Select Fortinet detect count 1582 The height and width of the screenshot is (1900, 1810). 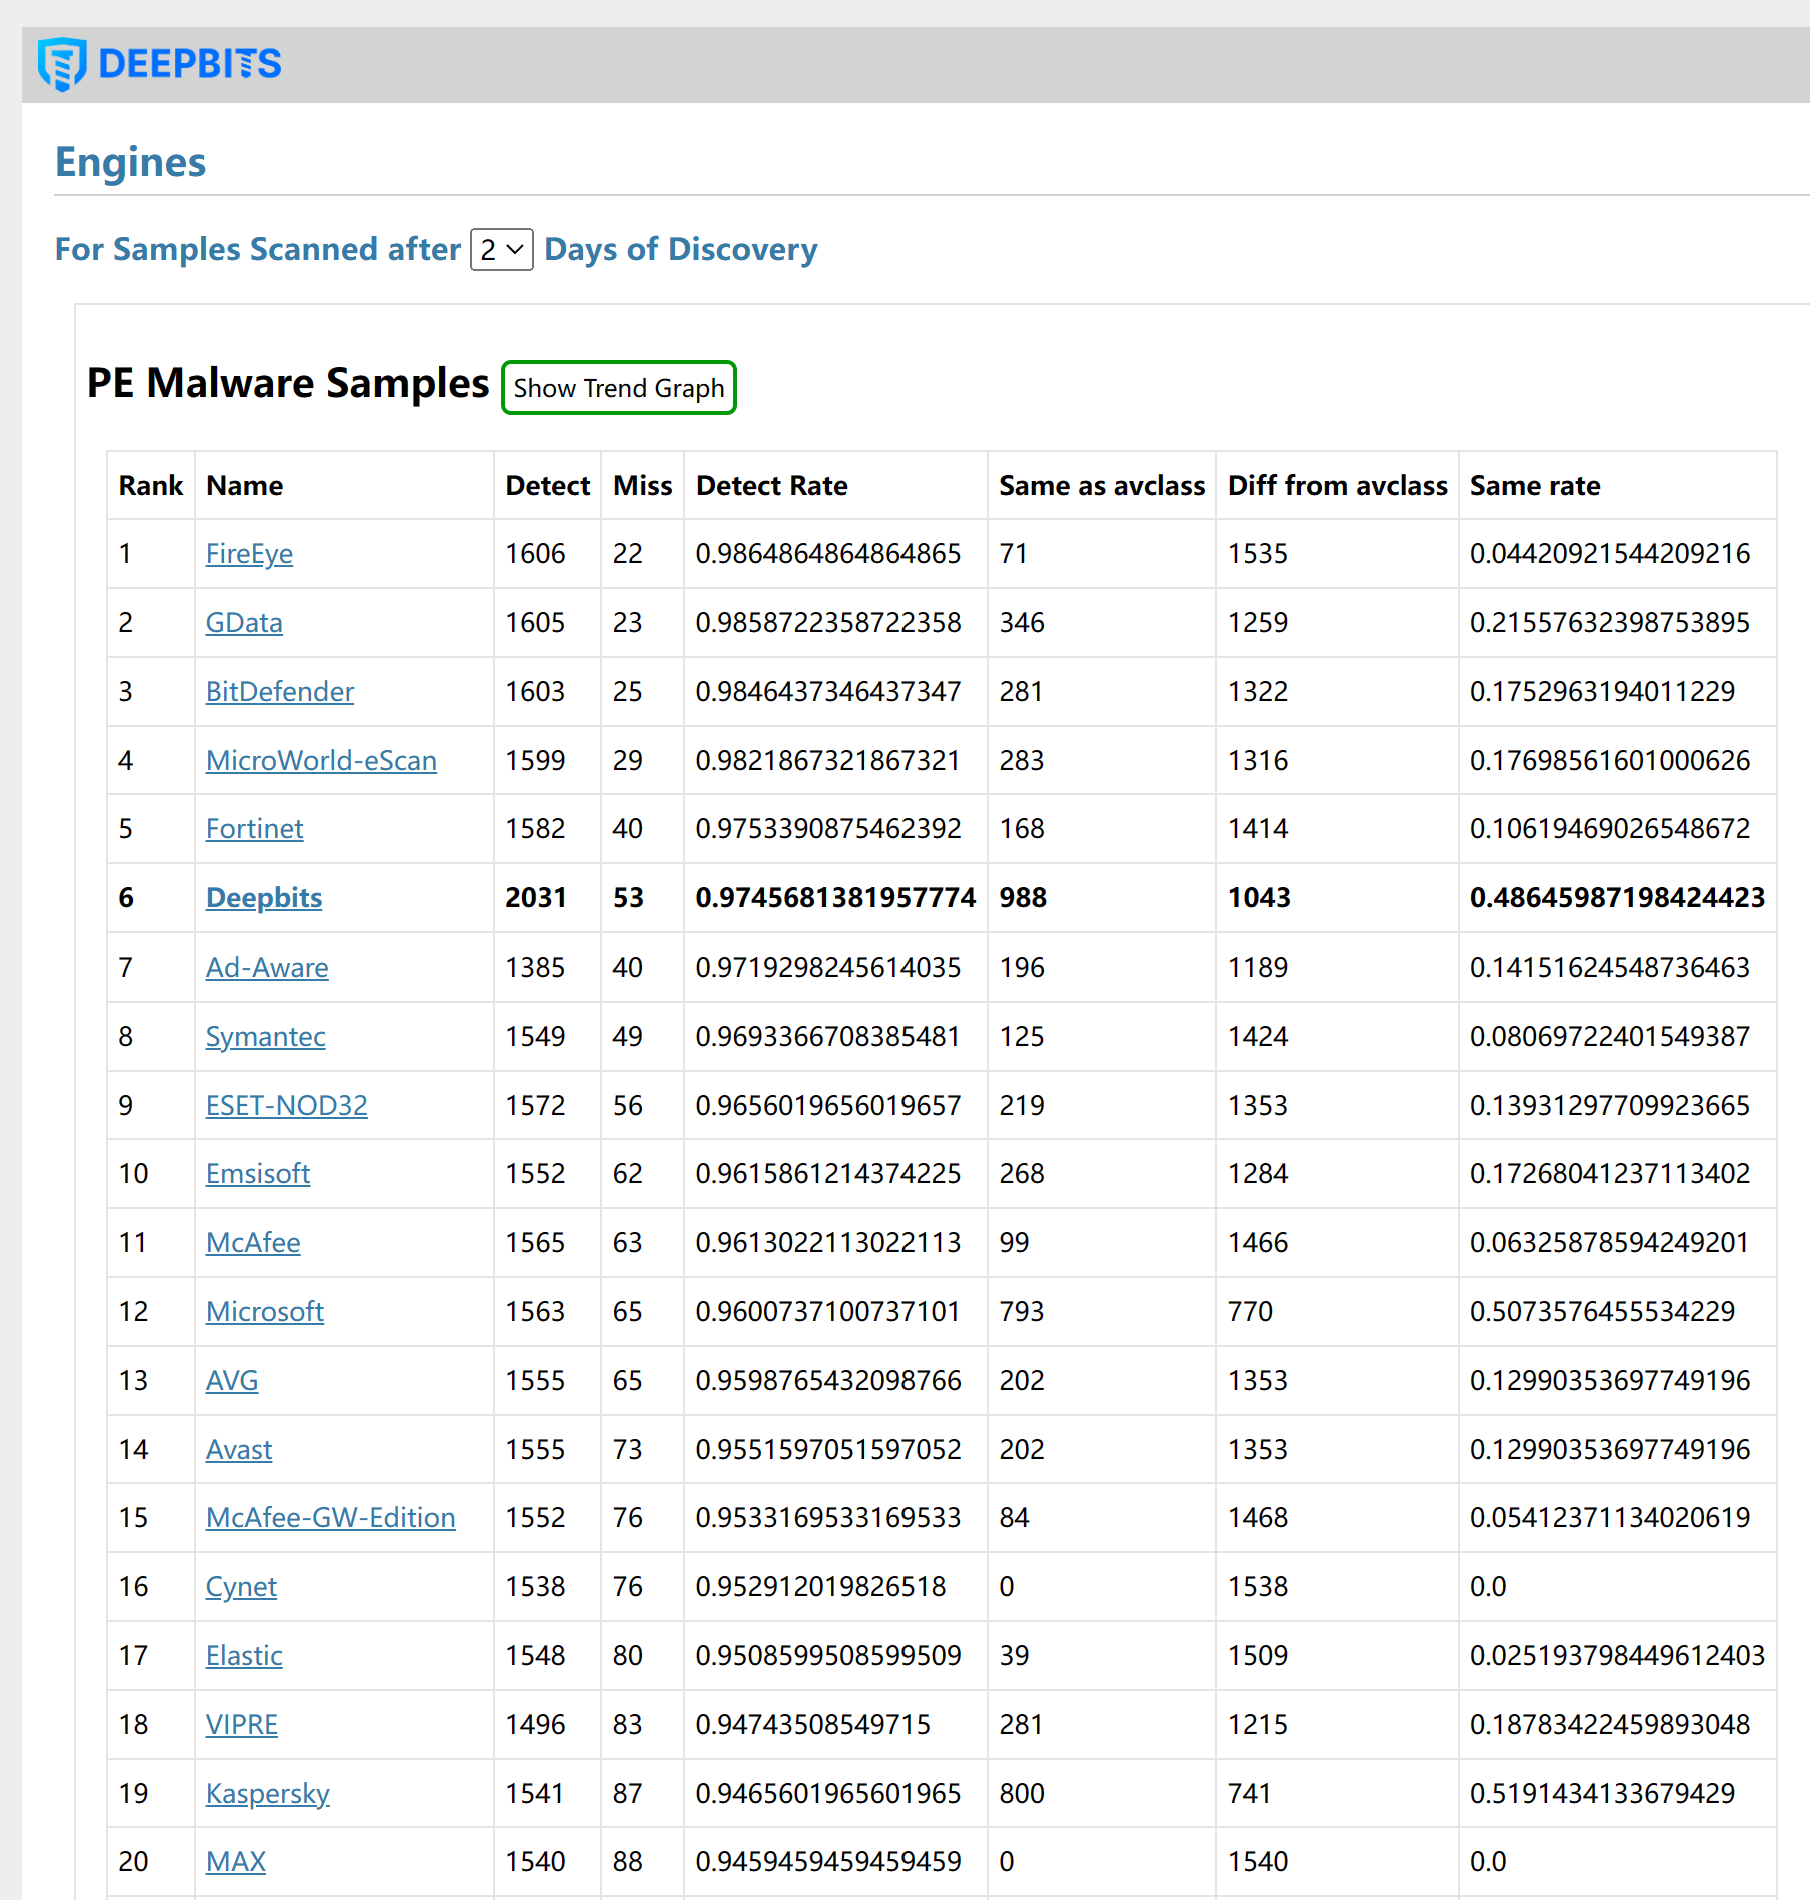pyautogui.click(x=535, y=828)
